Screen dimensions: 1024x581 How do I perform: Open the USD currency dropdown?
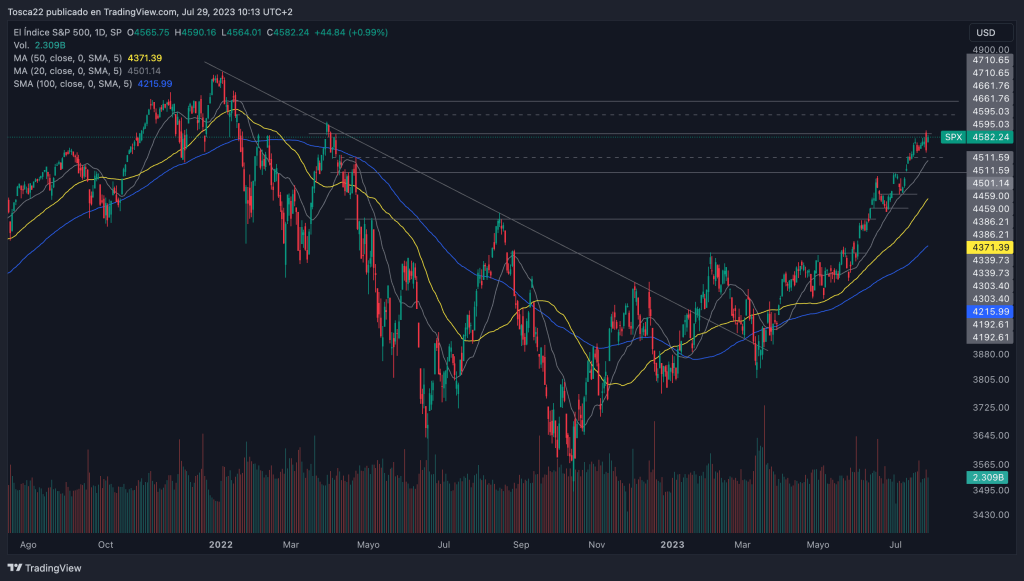coord(988,33)
